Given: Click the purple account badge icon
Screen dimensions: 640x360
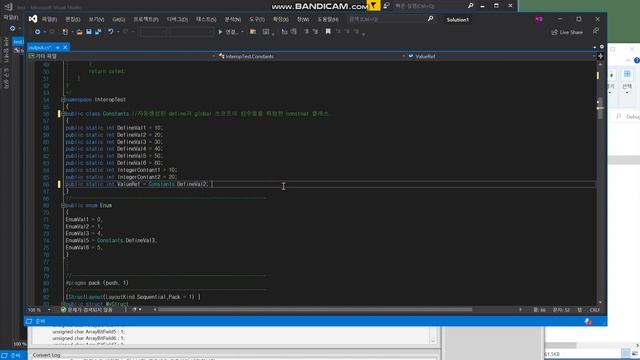Looking at the screenshot, I should pos(539,19).
